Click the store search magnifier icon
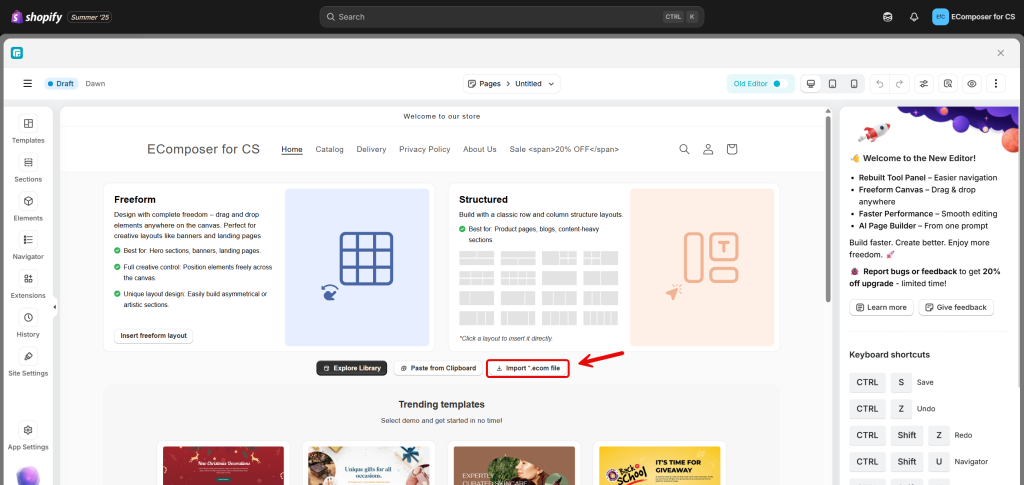The width and height of the screenshot is (1024, 485). coord(684,149)
